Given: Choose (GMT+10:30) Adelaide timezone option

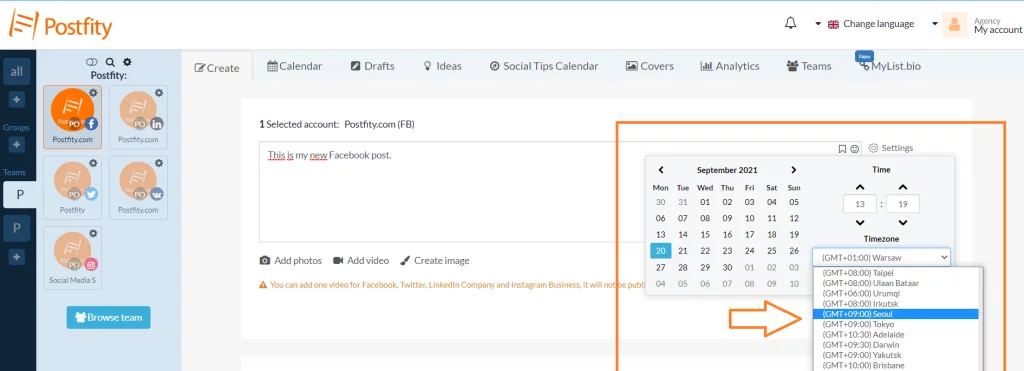Looking at the screenshot, I should [895, 334].
